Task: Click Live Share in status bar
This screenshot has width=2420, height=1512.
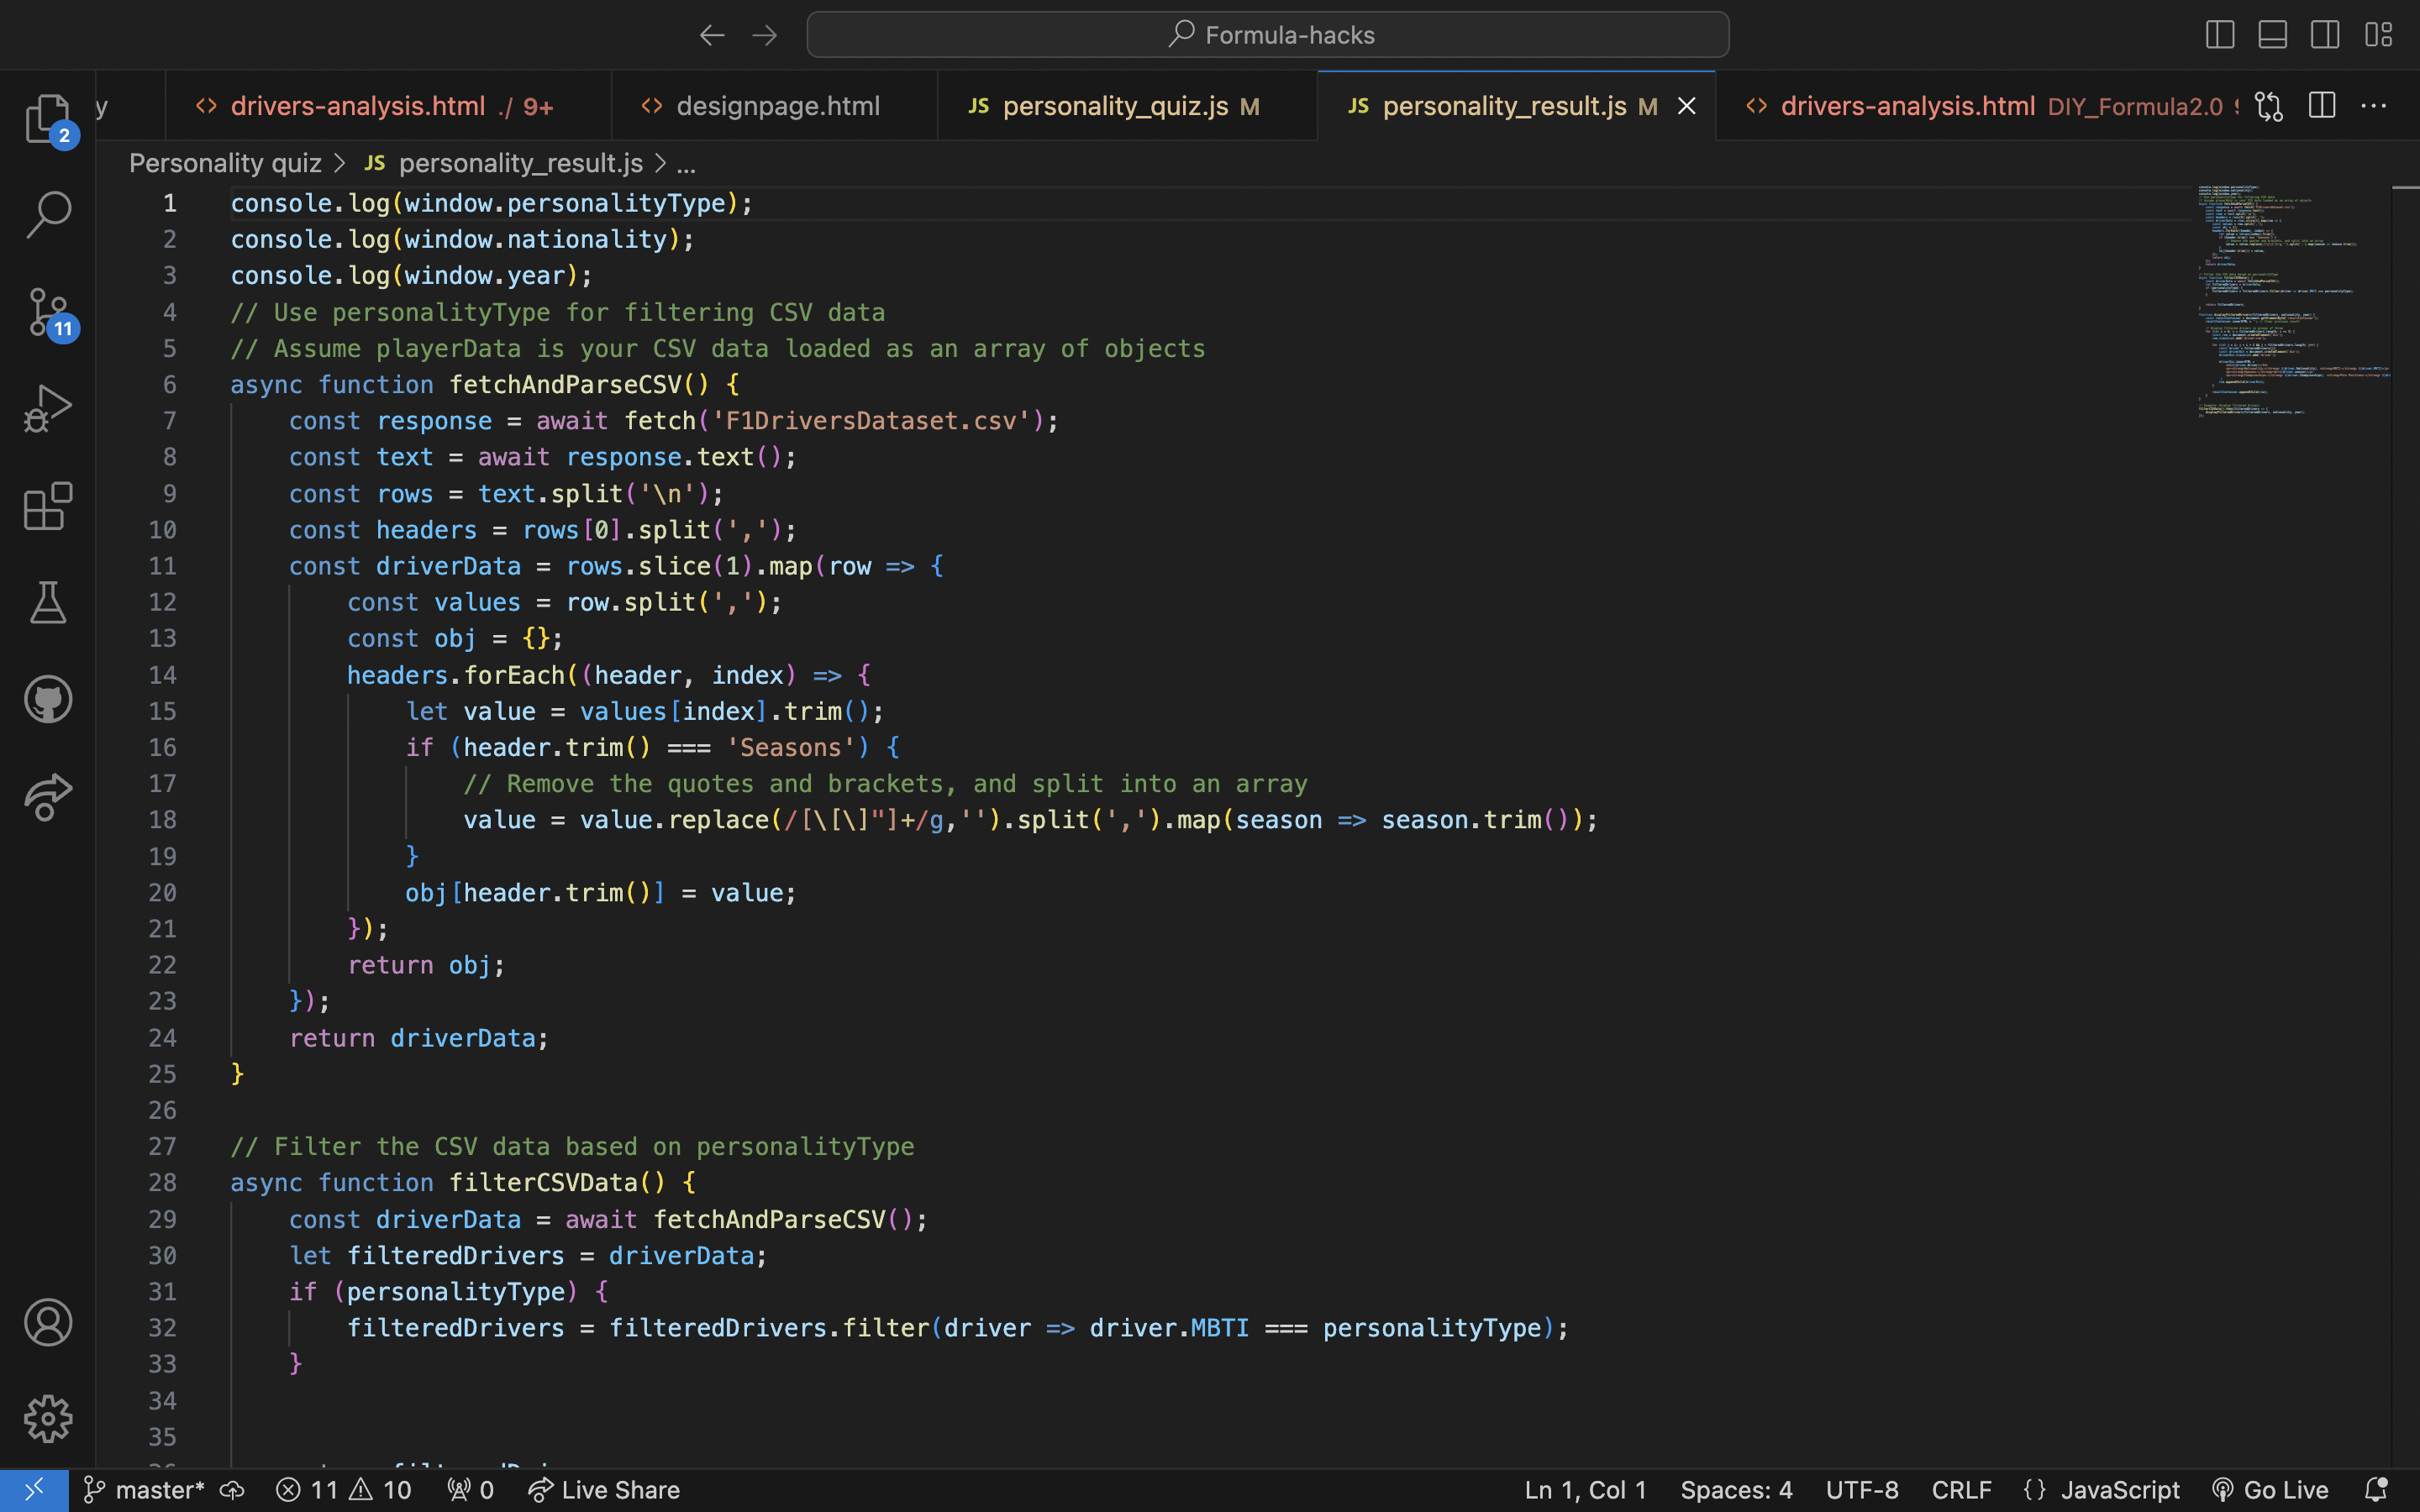Action: (604, 1490)
